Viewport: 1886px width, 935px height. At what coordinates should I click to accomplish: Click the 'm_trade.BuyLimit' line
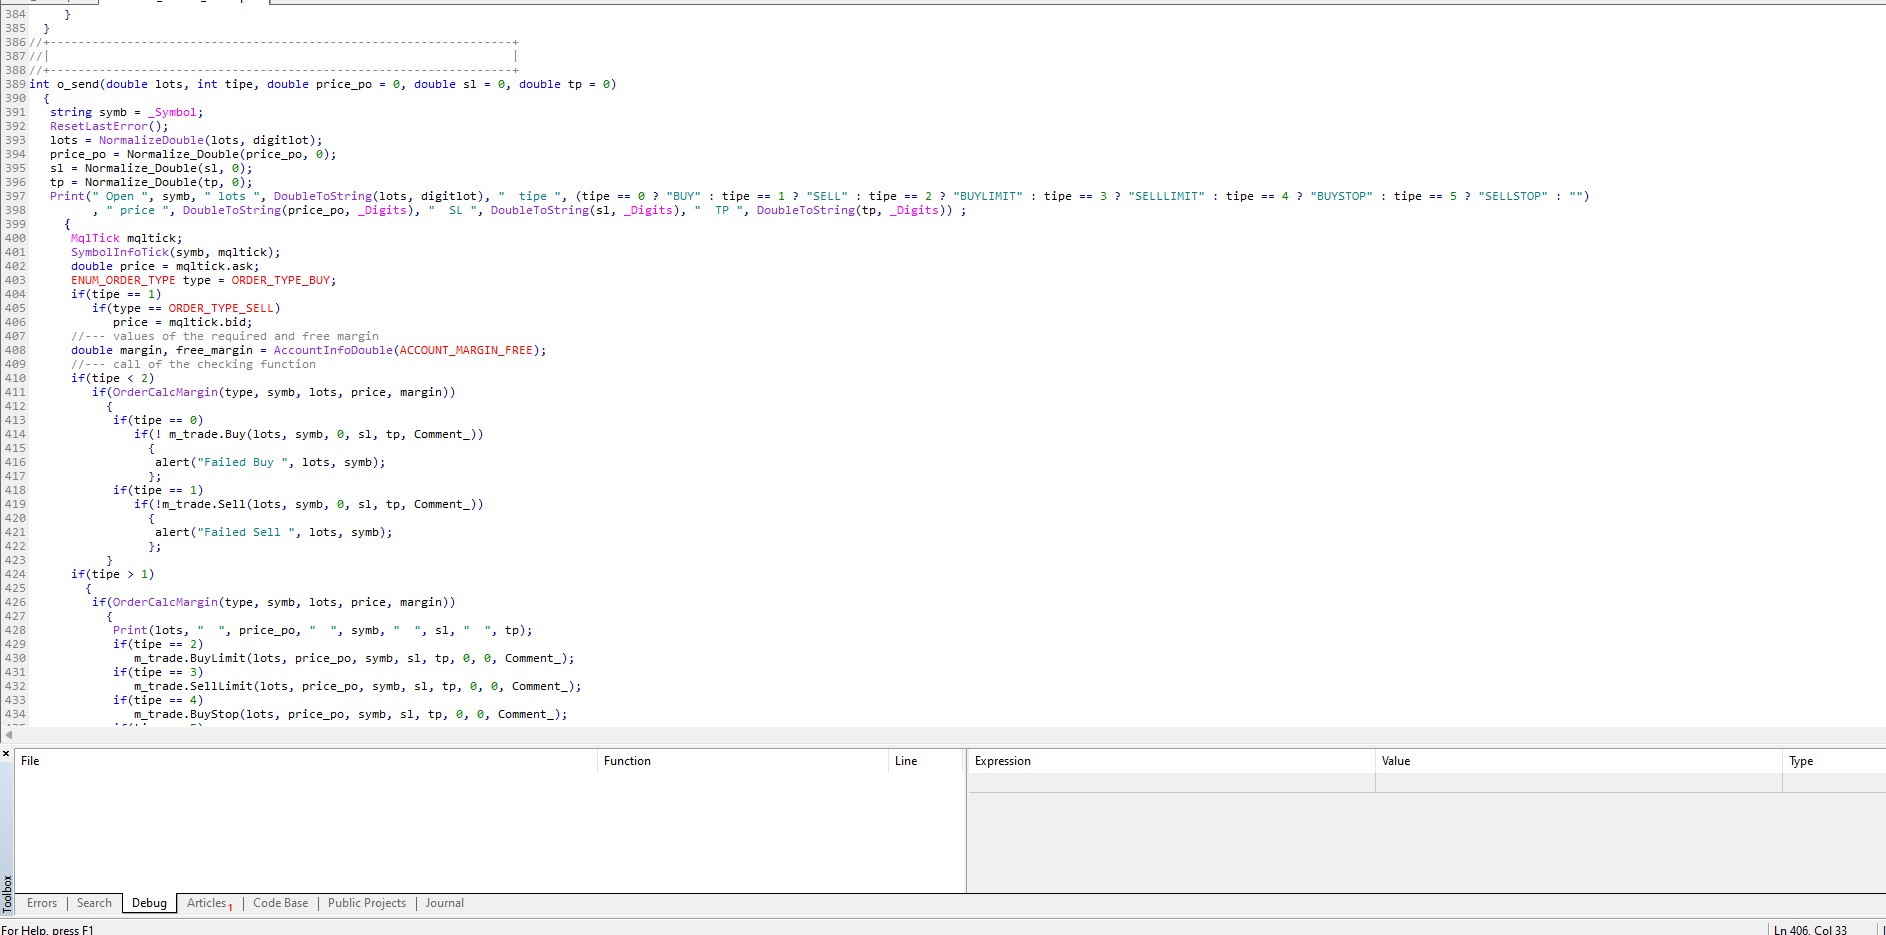click(354, 658)
